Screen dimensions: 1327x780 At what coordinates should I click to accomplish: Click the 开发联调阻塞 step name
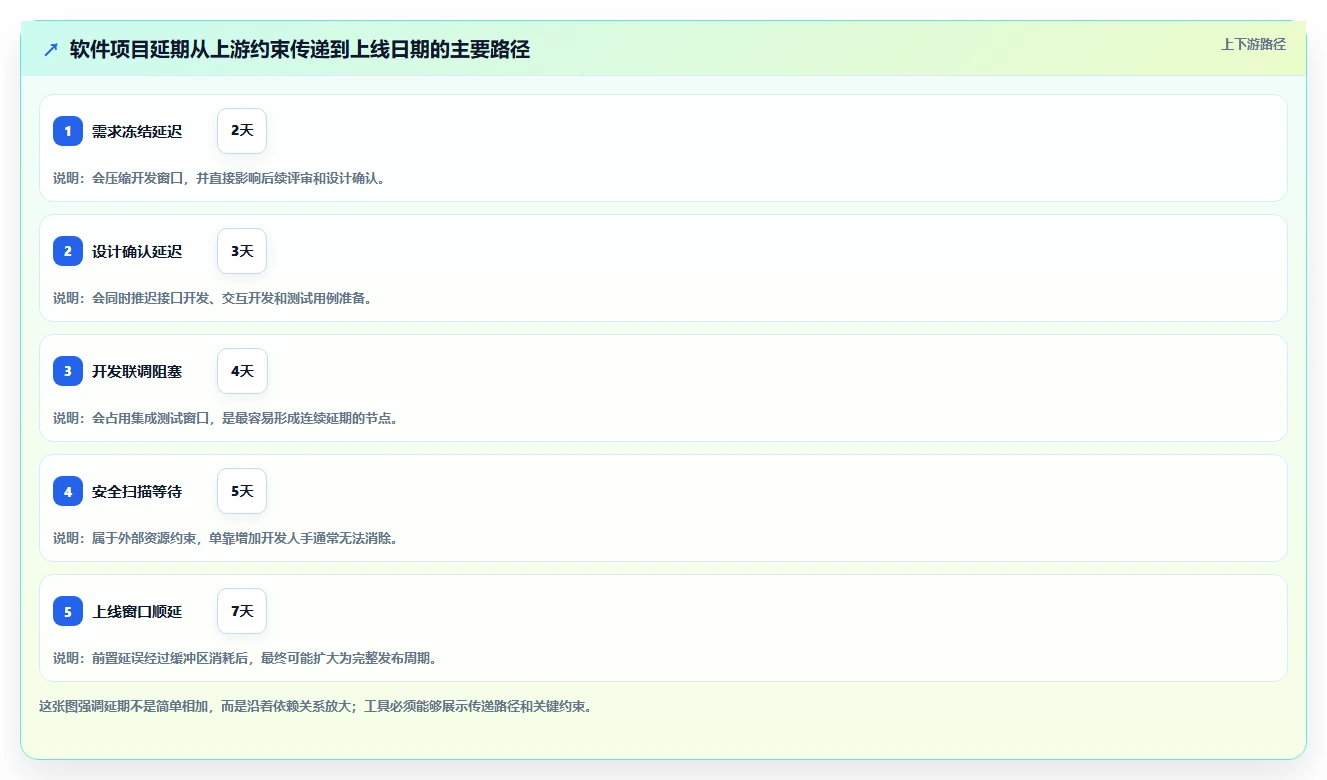(x=137, y=371)
